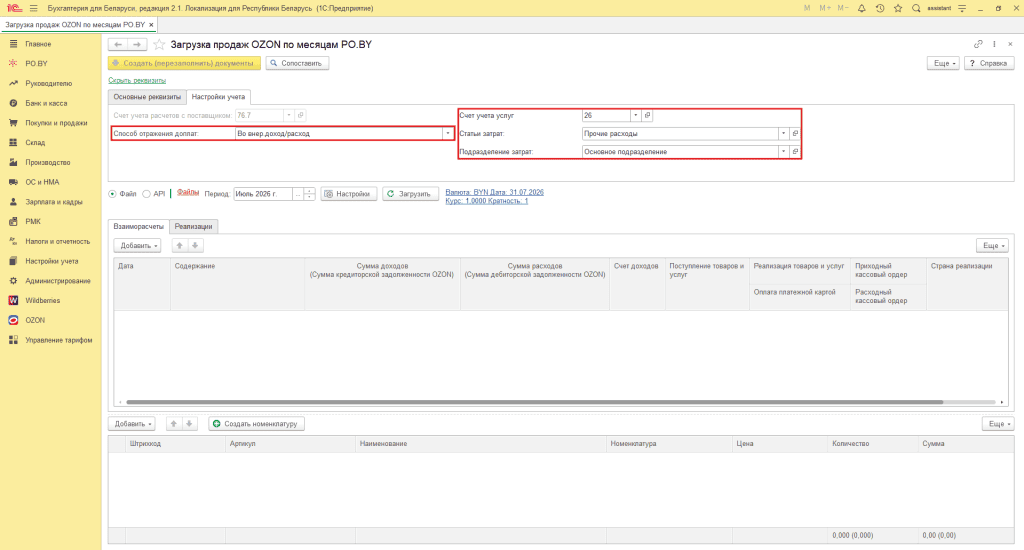Close the Загрузка продаж OZON tab
1024x550 pixels.
coord(151,25)
